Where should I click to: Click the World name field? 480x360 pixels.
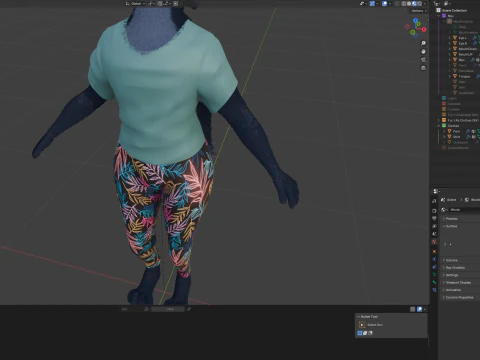[x=464, y=210]
